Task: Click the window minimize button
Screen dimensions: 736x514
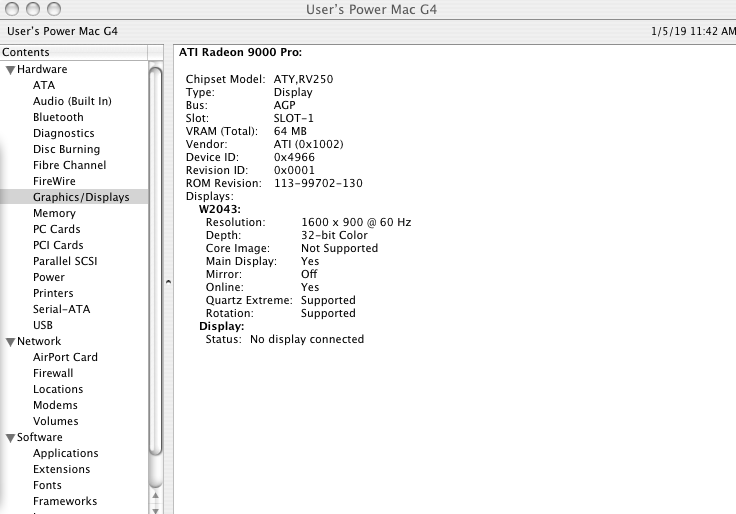Action: (x=33, y=8)
